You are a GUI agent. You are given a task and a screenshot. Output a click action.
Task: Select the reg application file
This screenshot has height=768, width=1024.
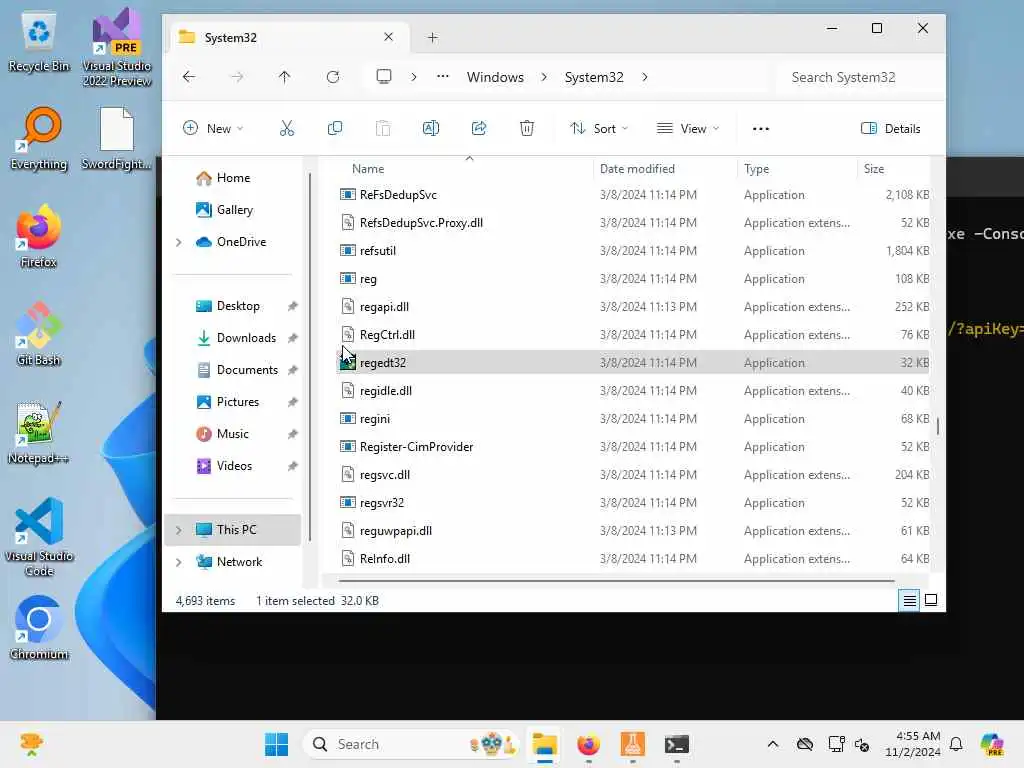[x=633, y=279]
